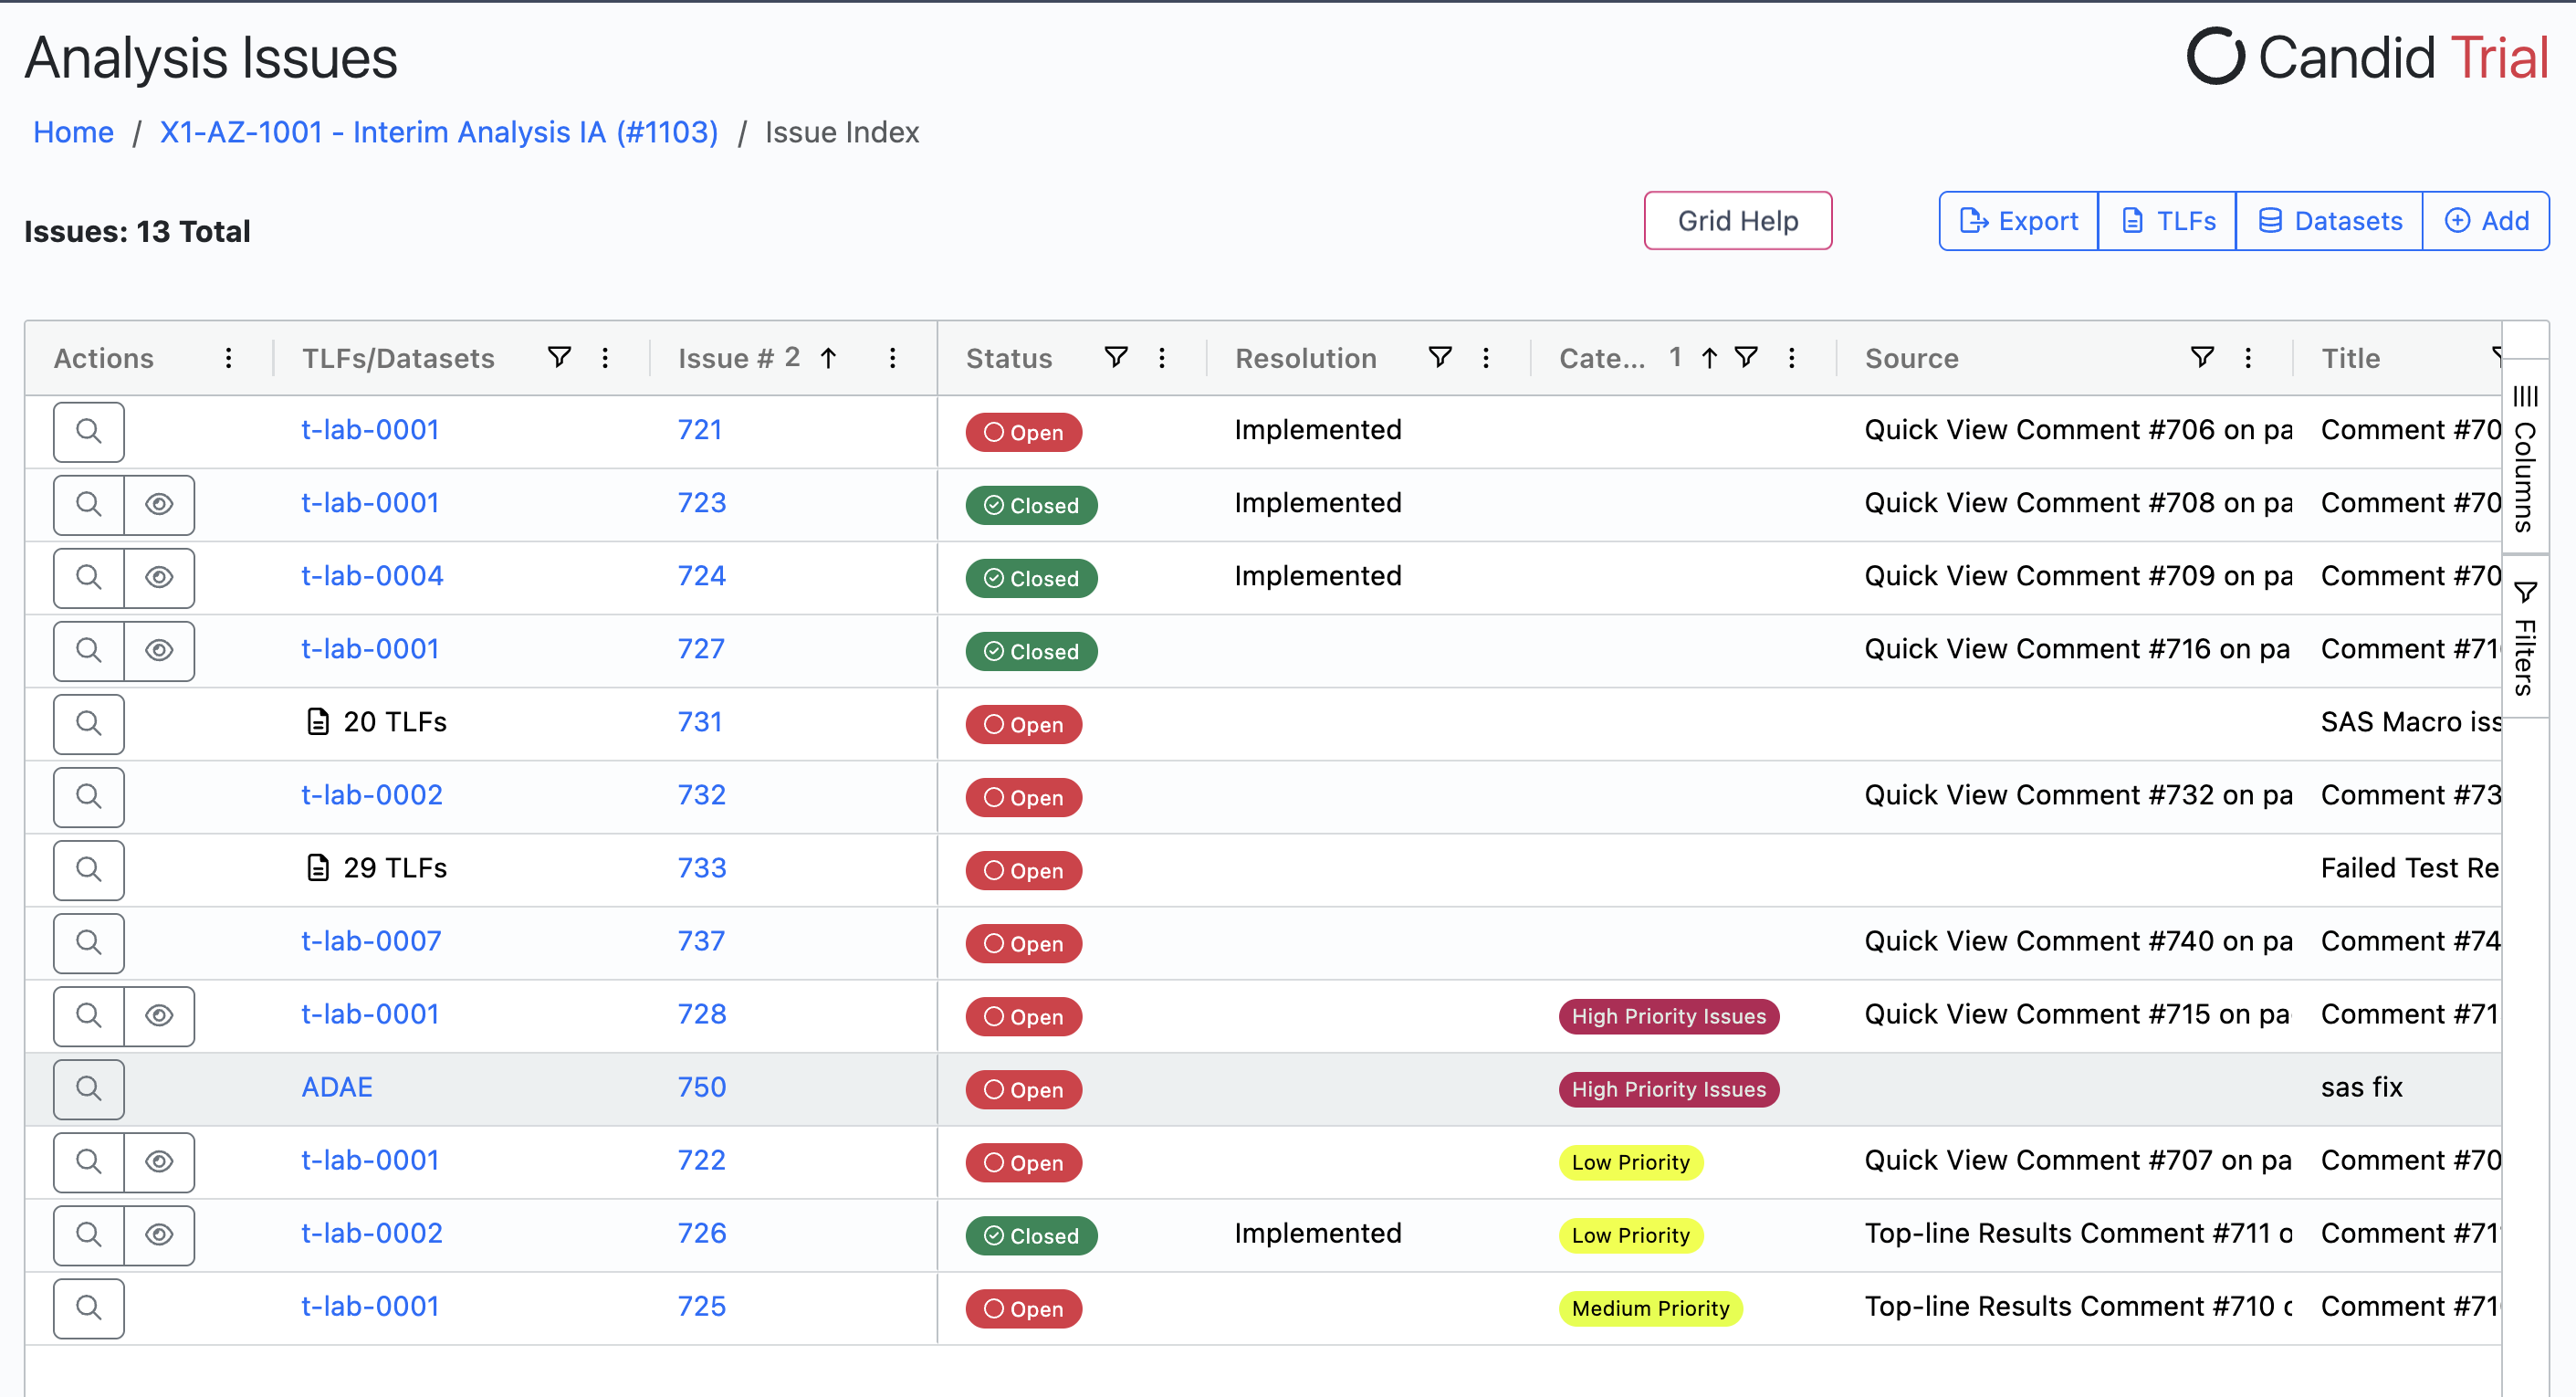Open magnifier view for ADAE issue 750
The width and height of the screenshot is (2576, 1397).
pos(88,1089)
